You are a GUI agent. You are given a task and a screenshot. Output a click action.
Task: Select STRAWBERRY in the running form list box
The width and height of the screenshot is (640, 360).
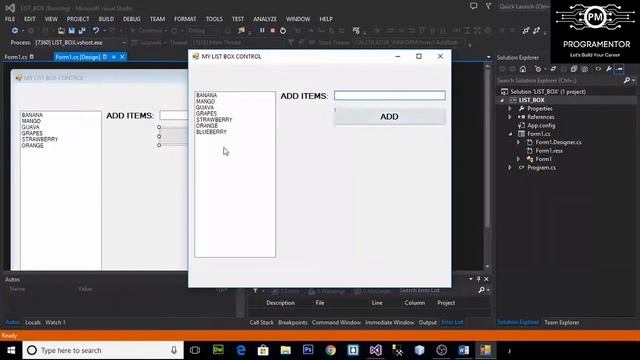point(214,120)
